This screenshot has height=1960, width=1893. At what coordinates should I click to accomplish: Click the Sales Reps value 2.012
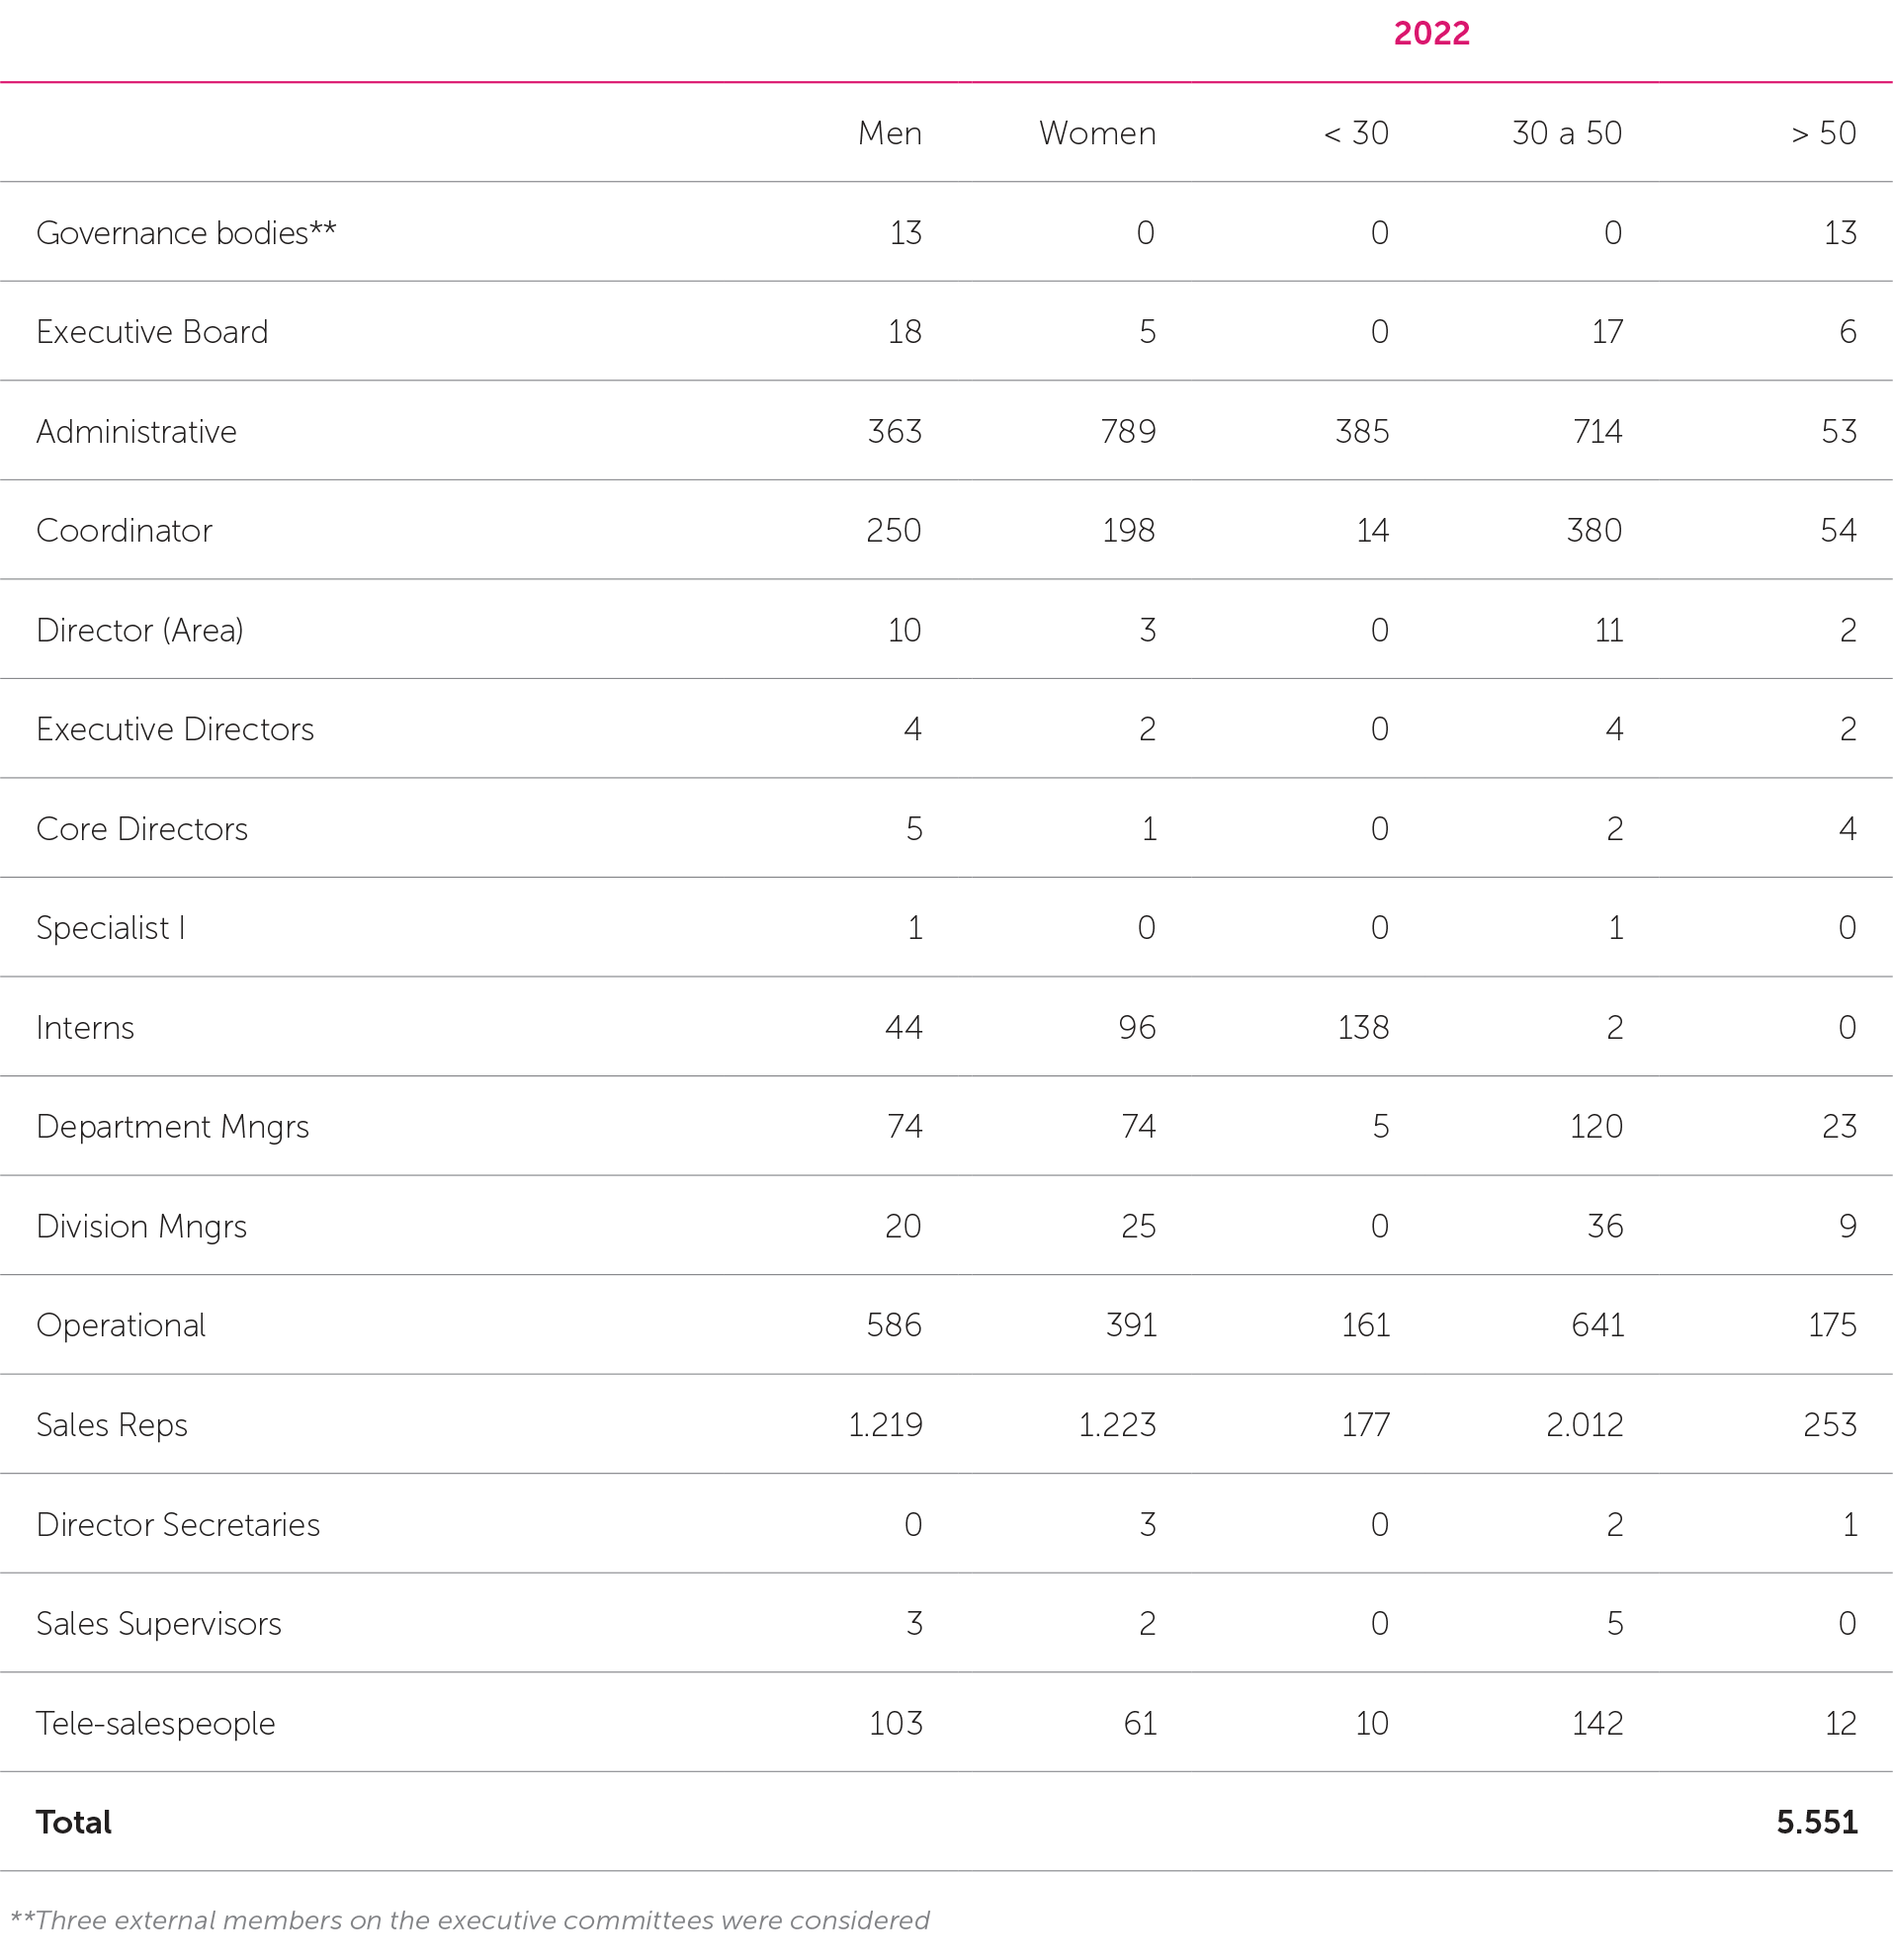[x=1584, y=1424]
